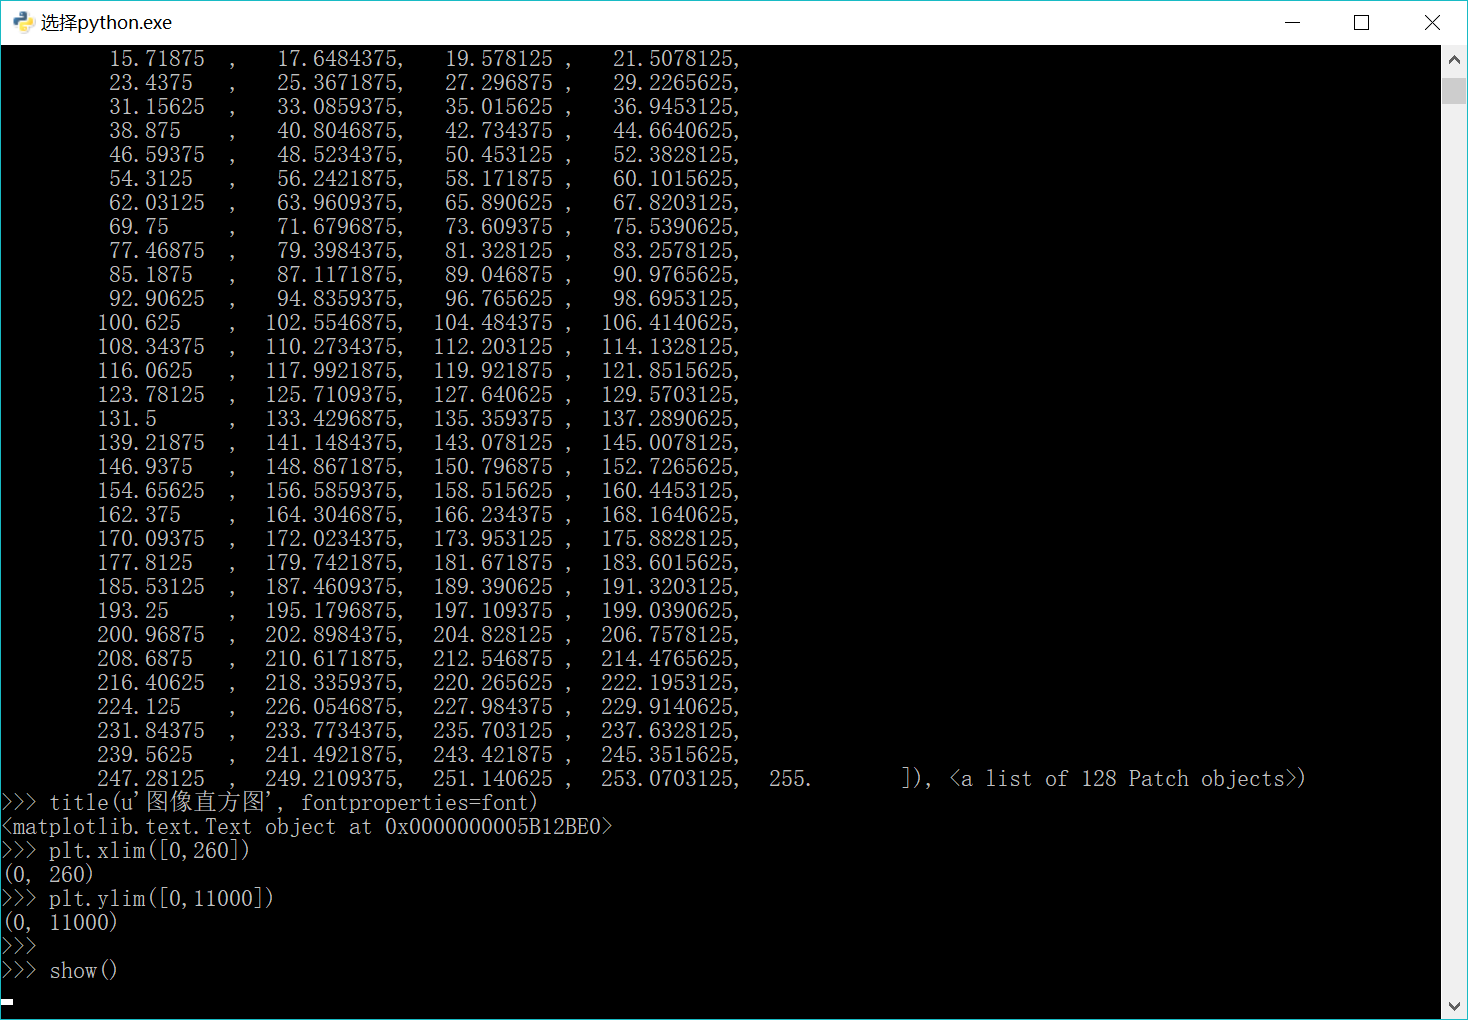
Task: Click the value 193.25
Action: (x=133, y=610)
